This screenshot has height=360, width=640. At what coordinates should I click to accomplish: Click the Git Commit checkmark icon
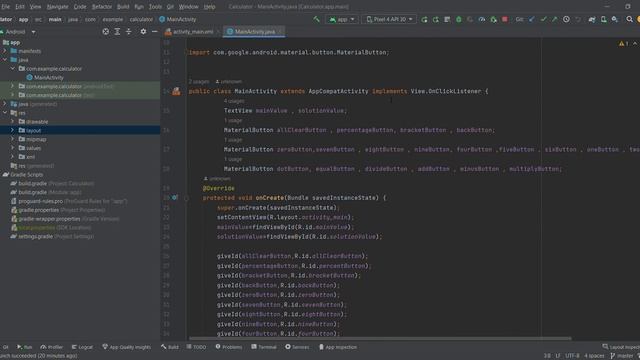tap(543, 19)
